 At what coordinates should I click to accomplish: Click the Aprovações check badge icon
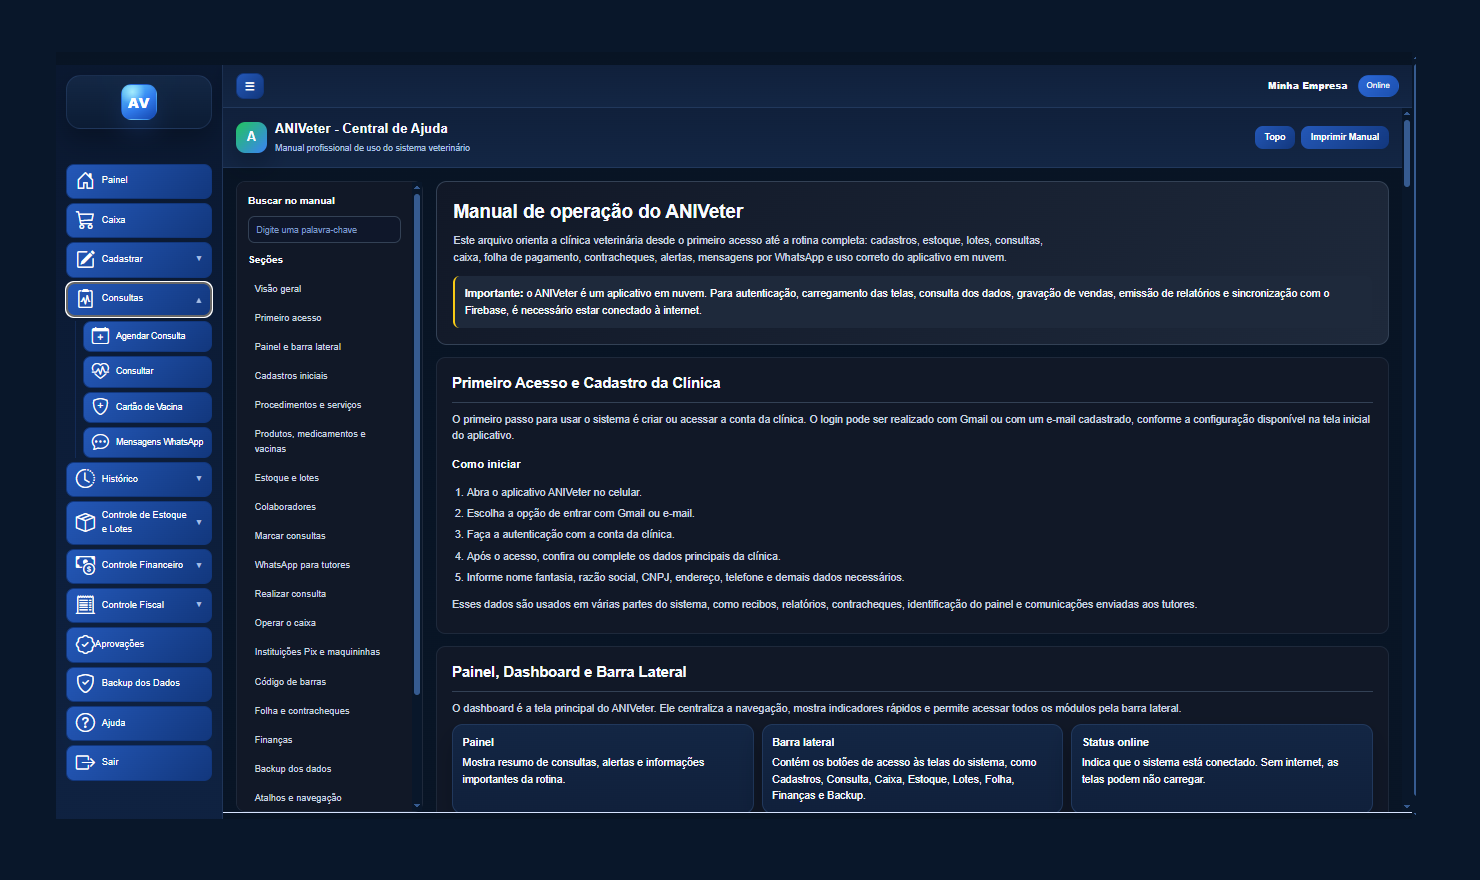[85, 644]
